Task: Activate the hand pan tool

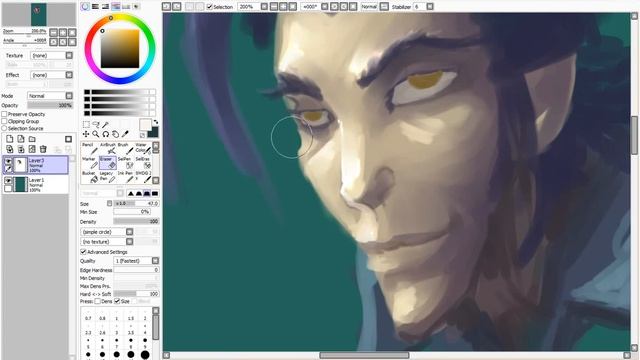Action: tap(116, 134)
